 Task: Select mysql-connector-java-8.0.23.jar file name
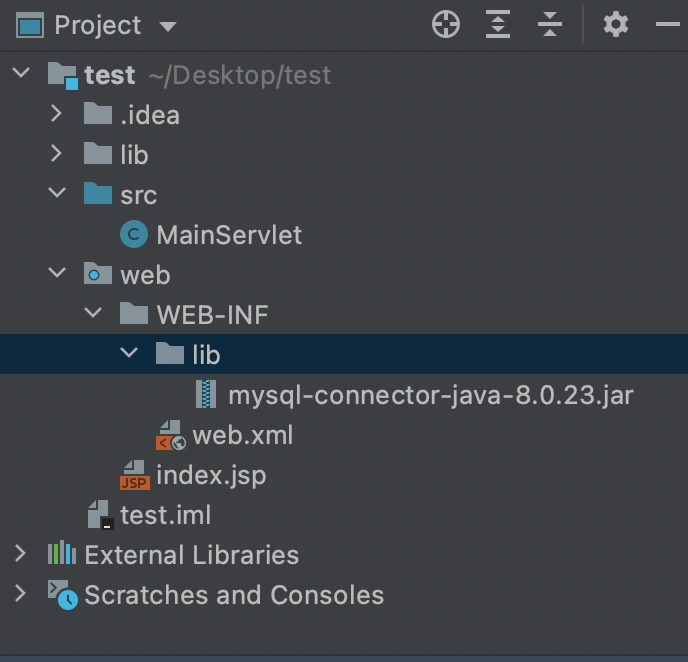point(431,396)
